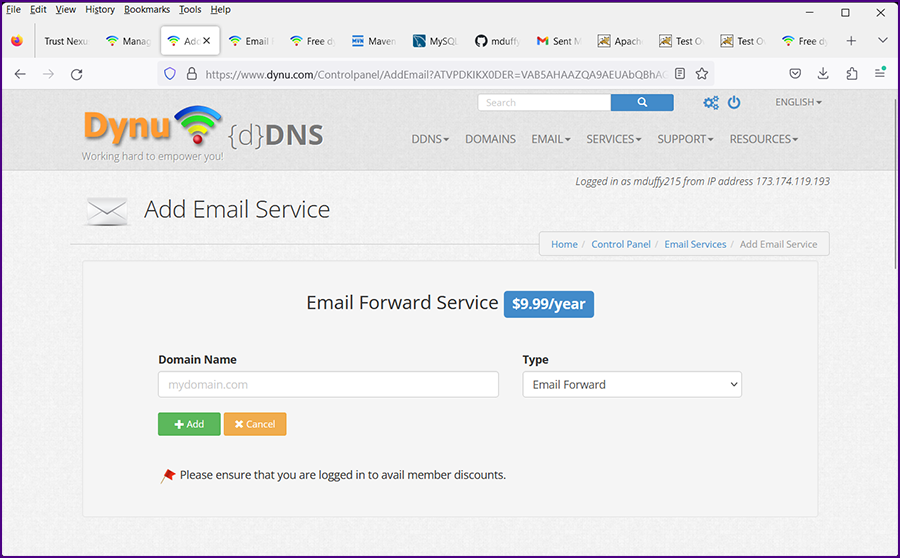Expand the SERVICES navigation menu

(x=613, y=139)
